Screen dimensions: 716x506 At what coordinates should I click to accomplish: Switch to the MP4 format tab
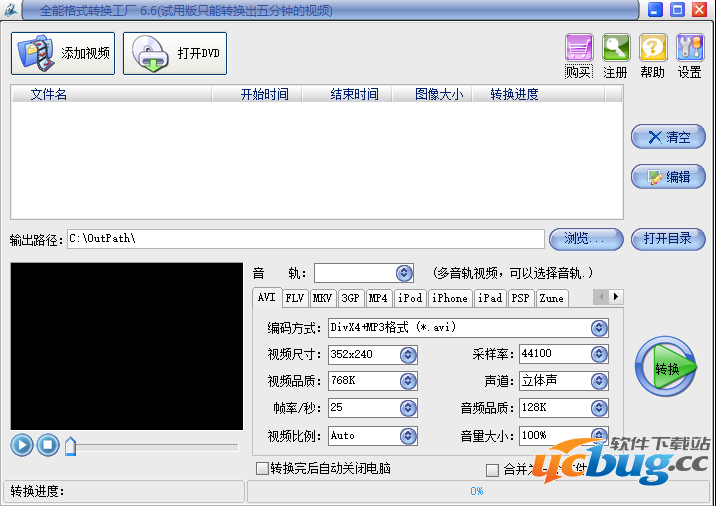click(378, 298)
